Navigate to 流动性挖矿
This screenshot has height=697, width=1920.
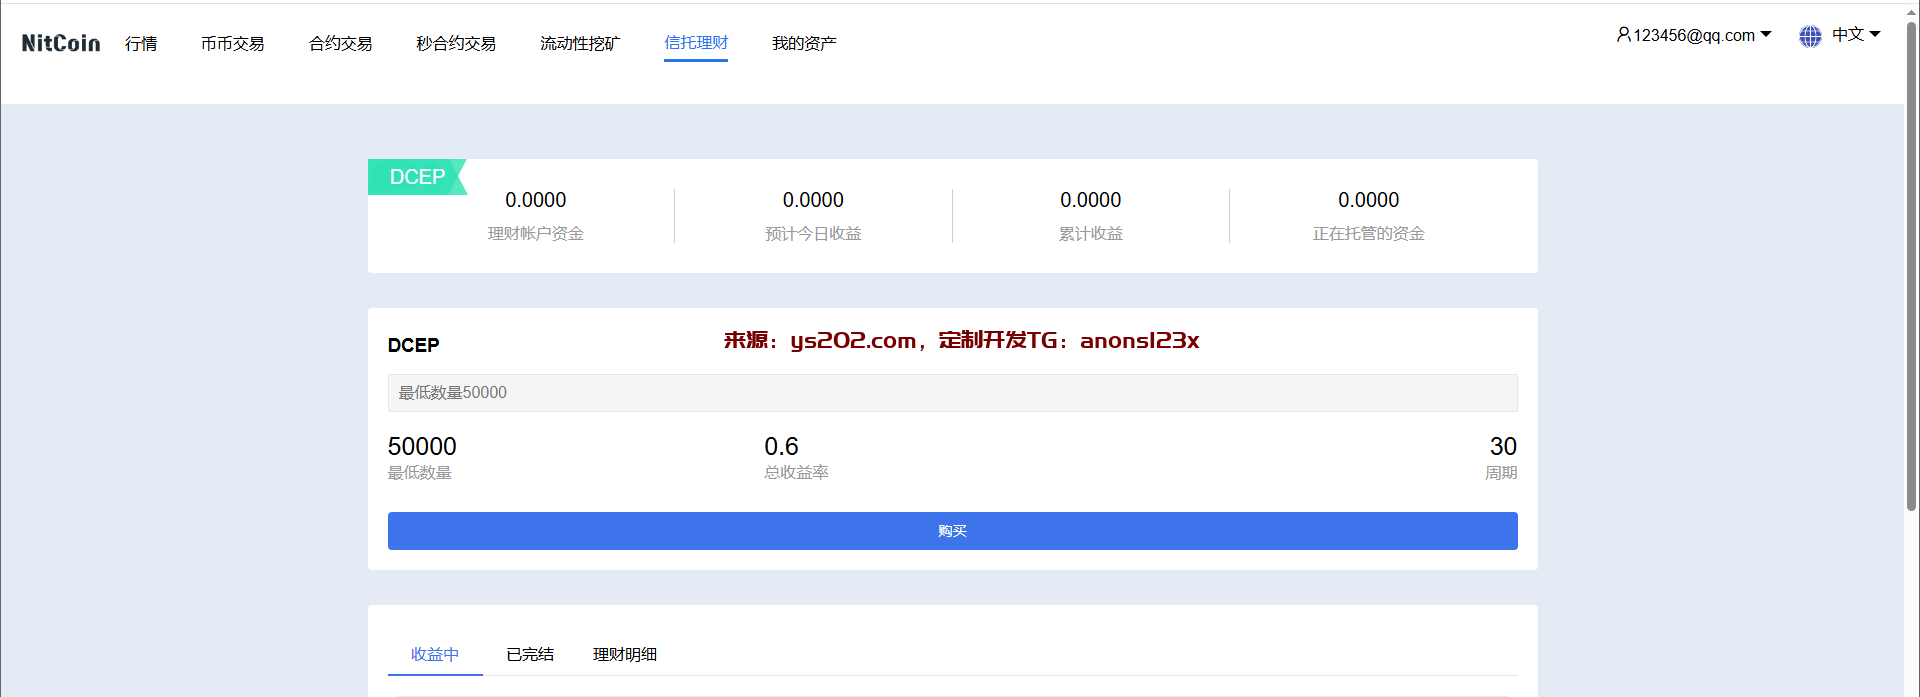tap(580, 43)
